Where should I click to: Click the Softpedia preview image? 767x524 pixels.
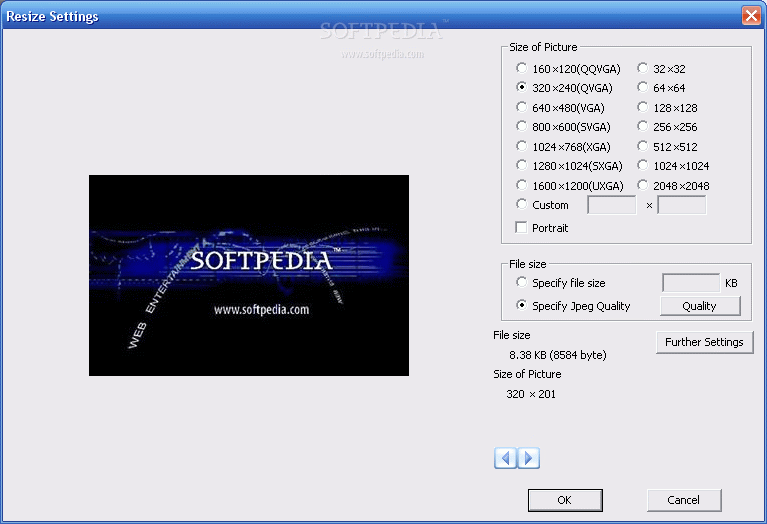coord(249,275)
